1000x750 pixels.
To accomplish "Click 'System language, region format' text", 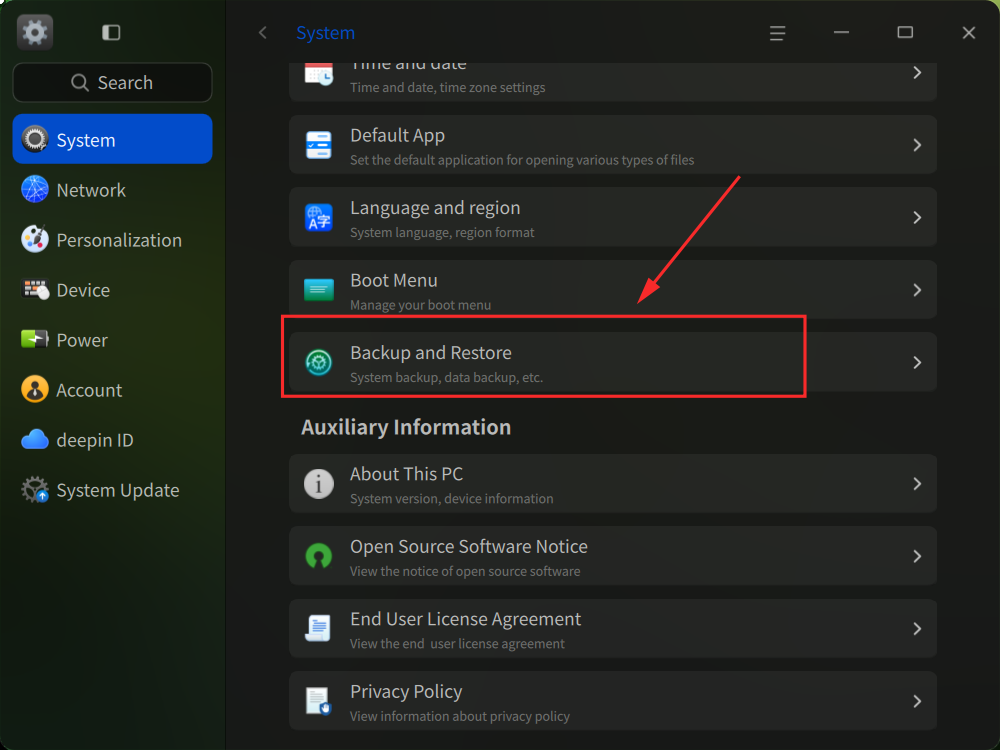I will 442,233.
